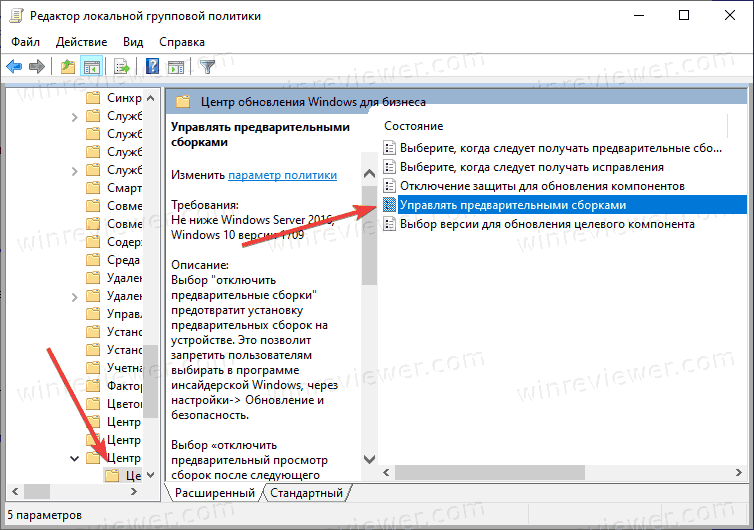Open the Вид menu
The height and width of the screenshot is (530, 754).
point(133,42)
